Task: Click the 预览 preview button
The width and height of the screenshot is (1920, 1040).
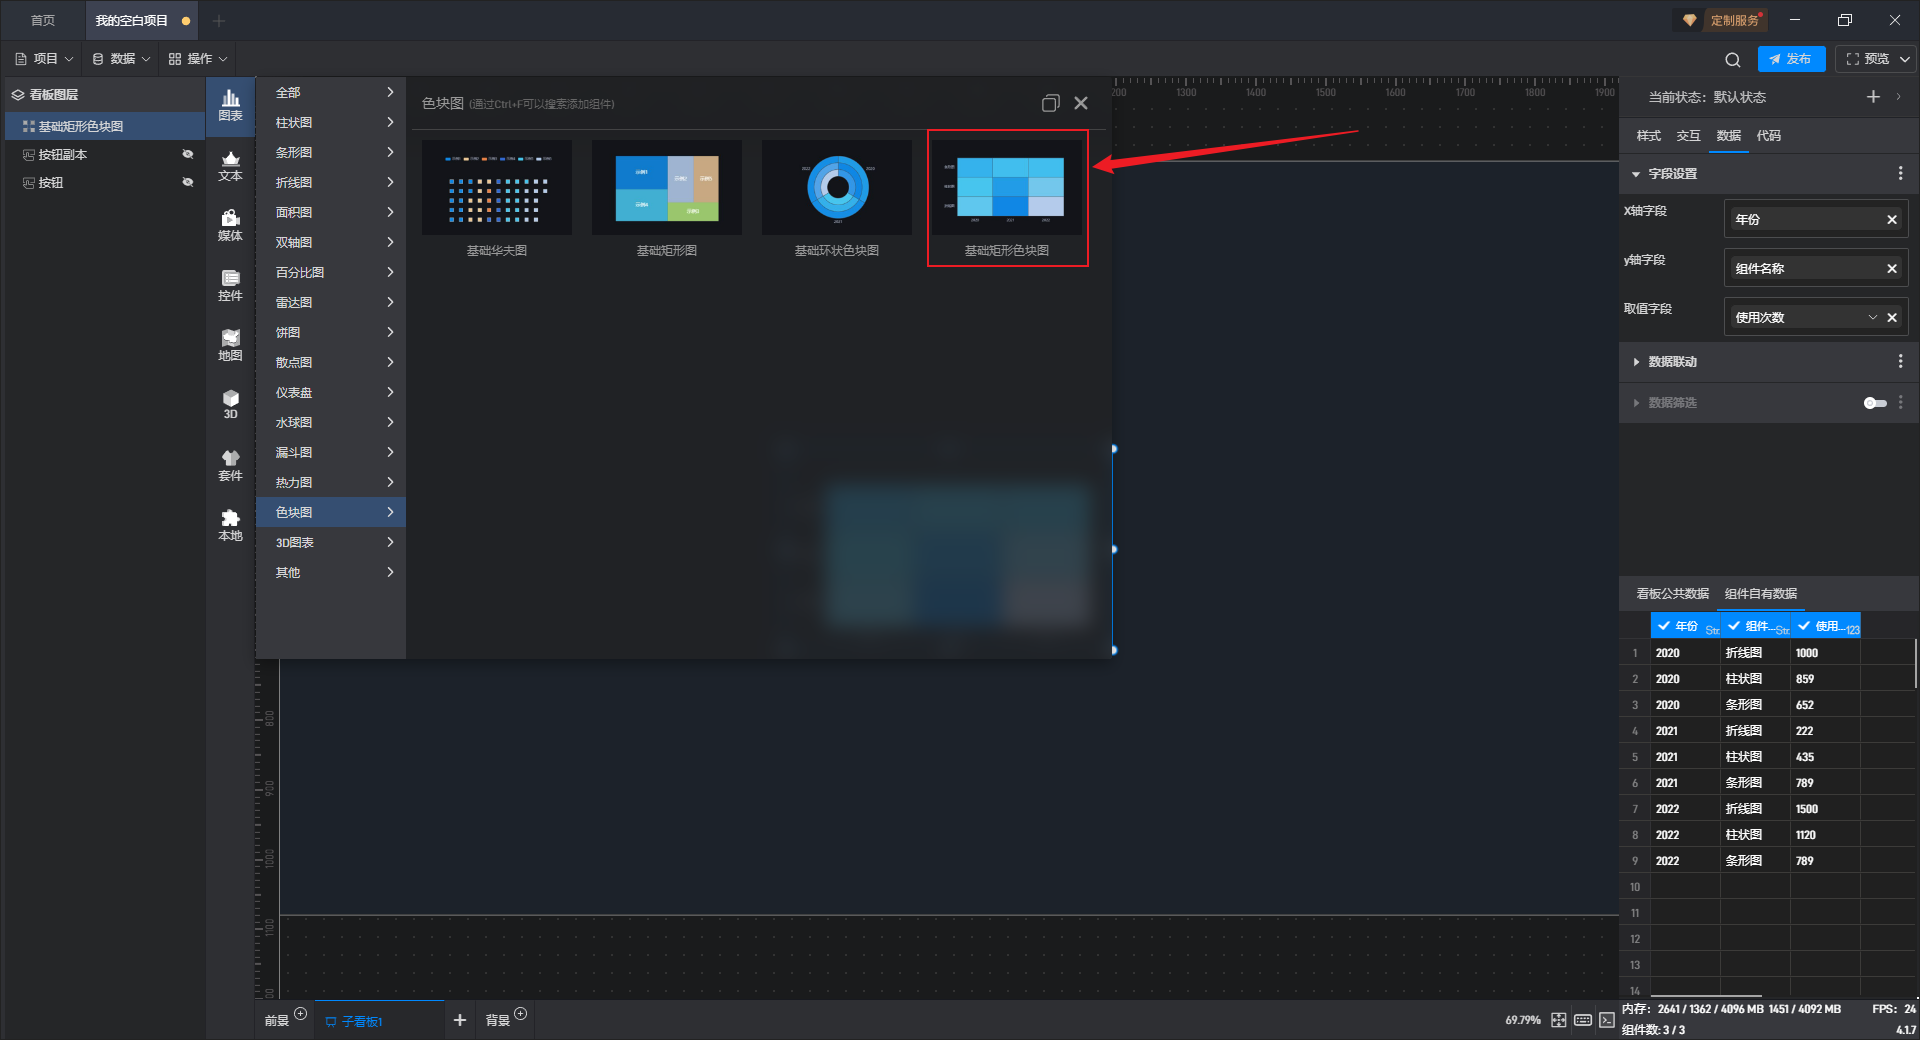Action: pyautogui.click(x=1867, y=59)
